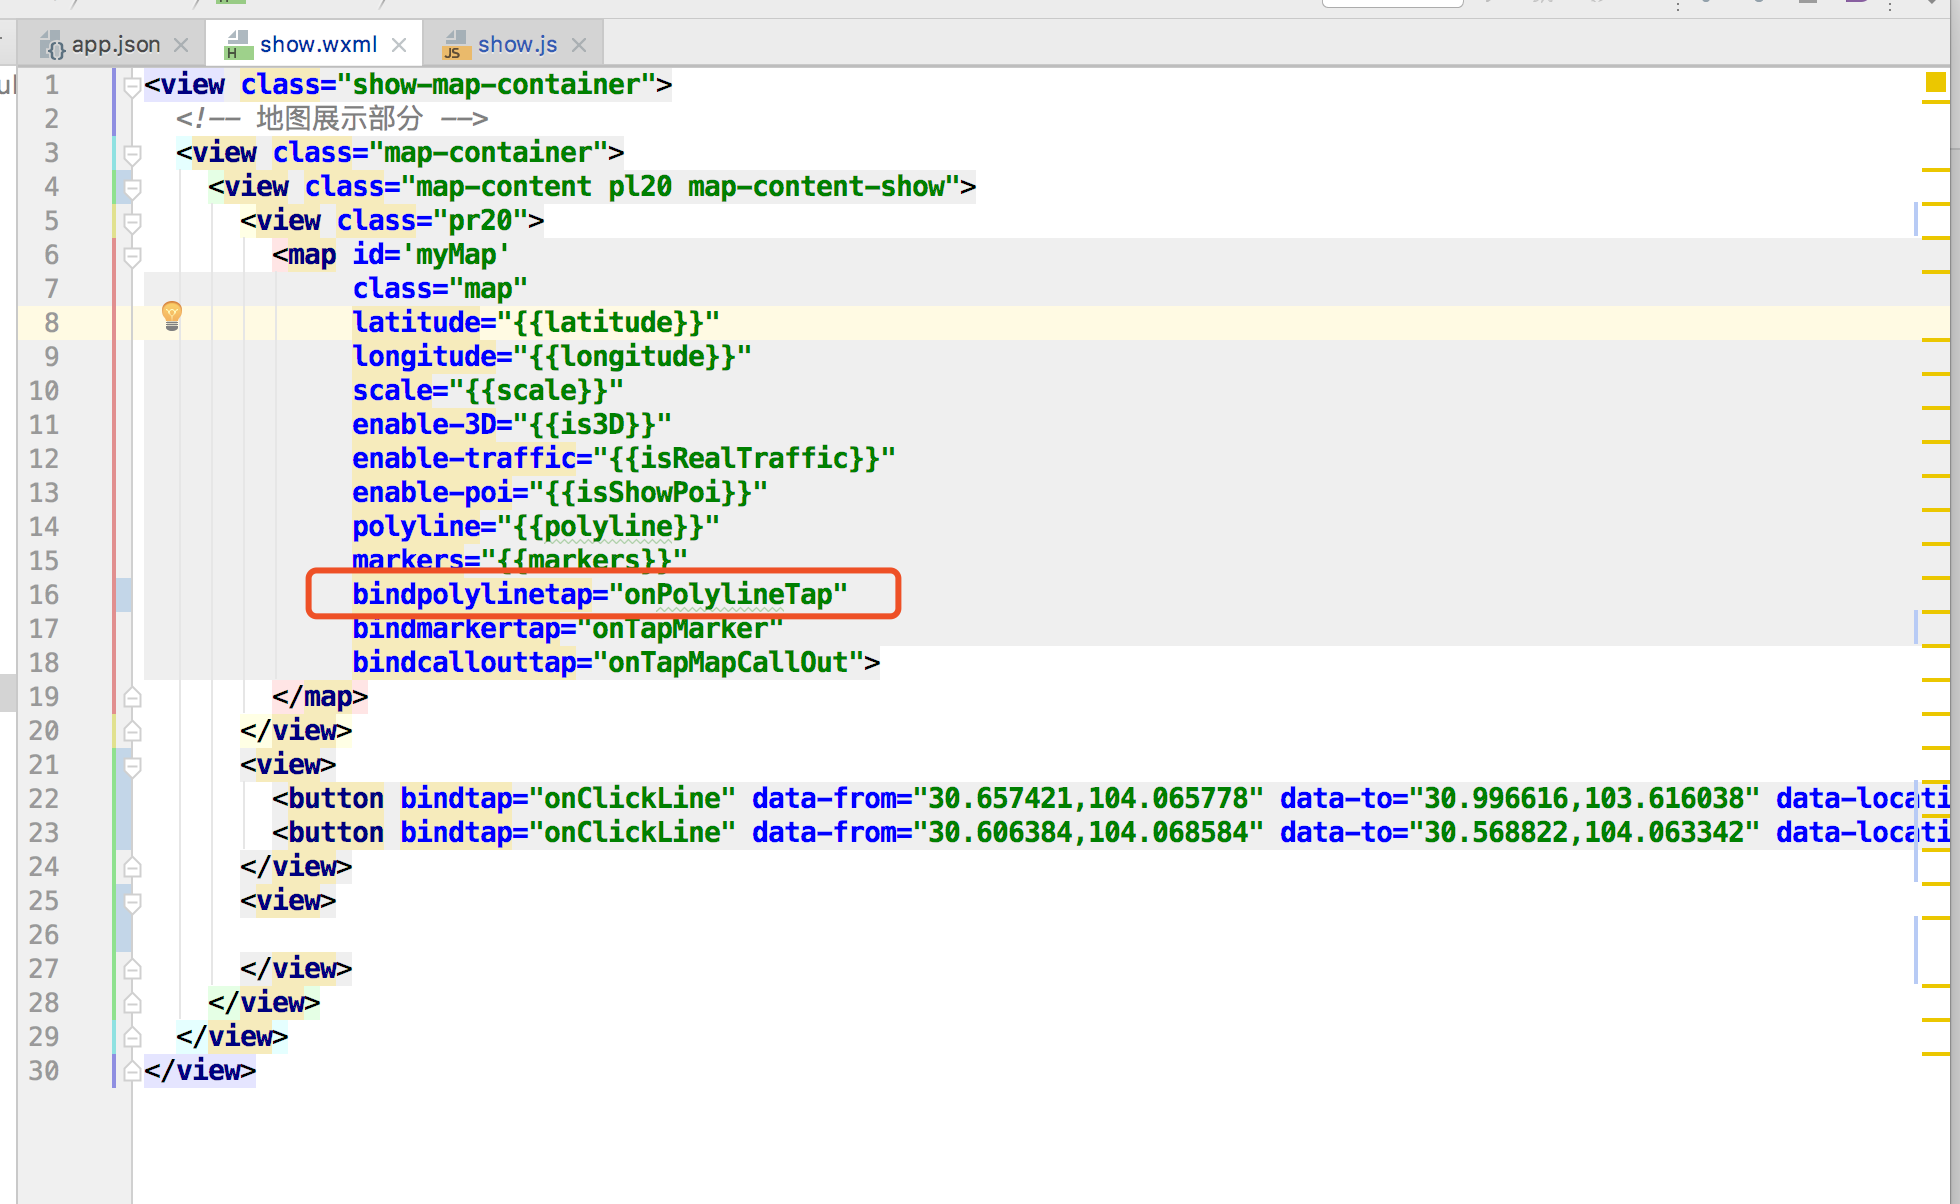Close the show.wxml tab
The width and height of the screenshot is (1960, 1204).
pyautogui.click(x=399, y=45)
